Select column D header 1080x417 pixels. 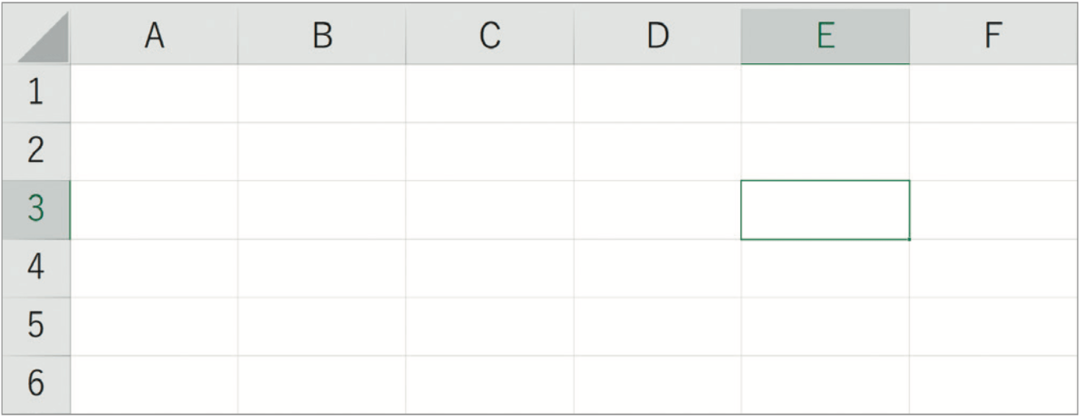click(x=657, y=37)
